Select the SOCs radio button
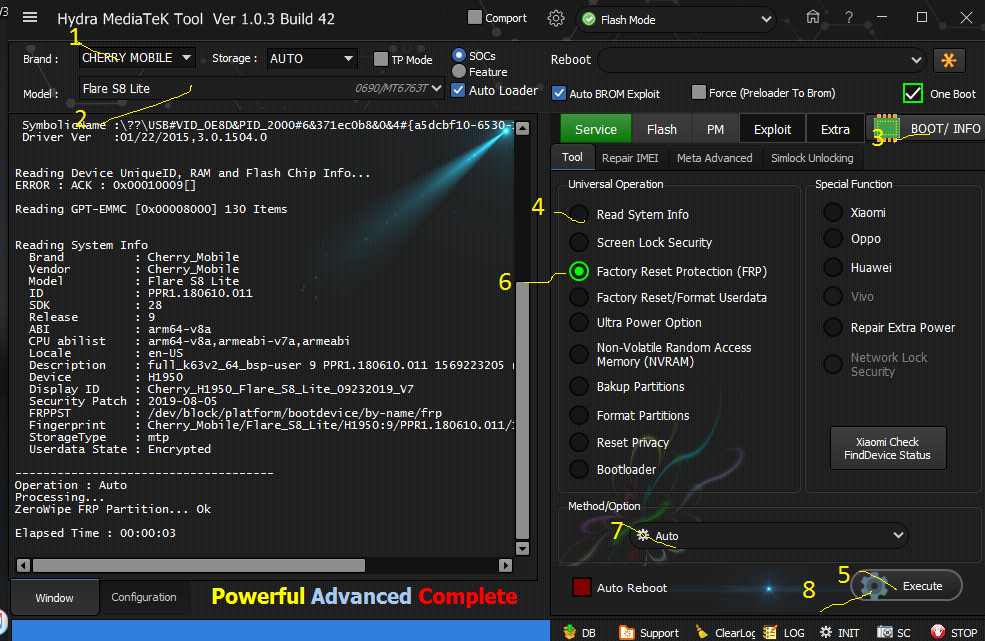This screenshot has height=641, width=985. pos(459,55)
